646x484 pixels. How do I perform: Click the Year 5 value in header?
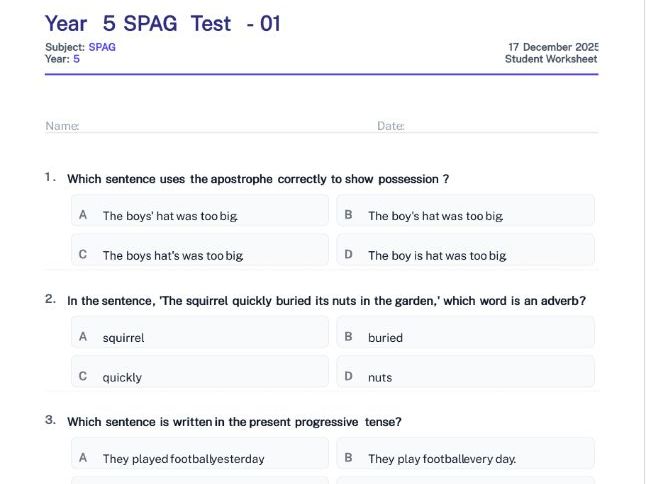[76, 59]
